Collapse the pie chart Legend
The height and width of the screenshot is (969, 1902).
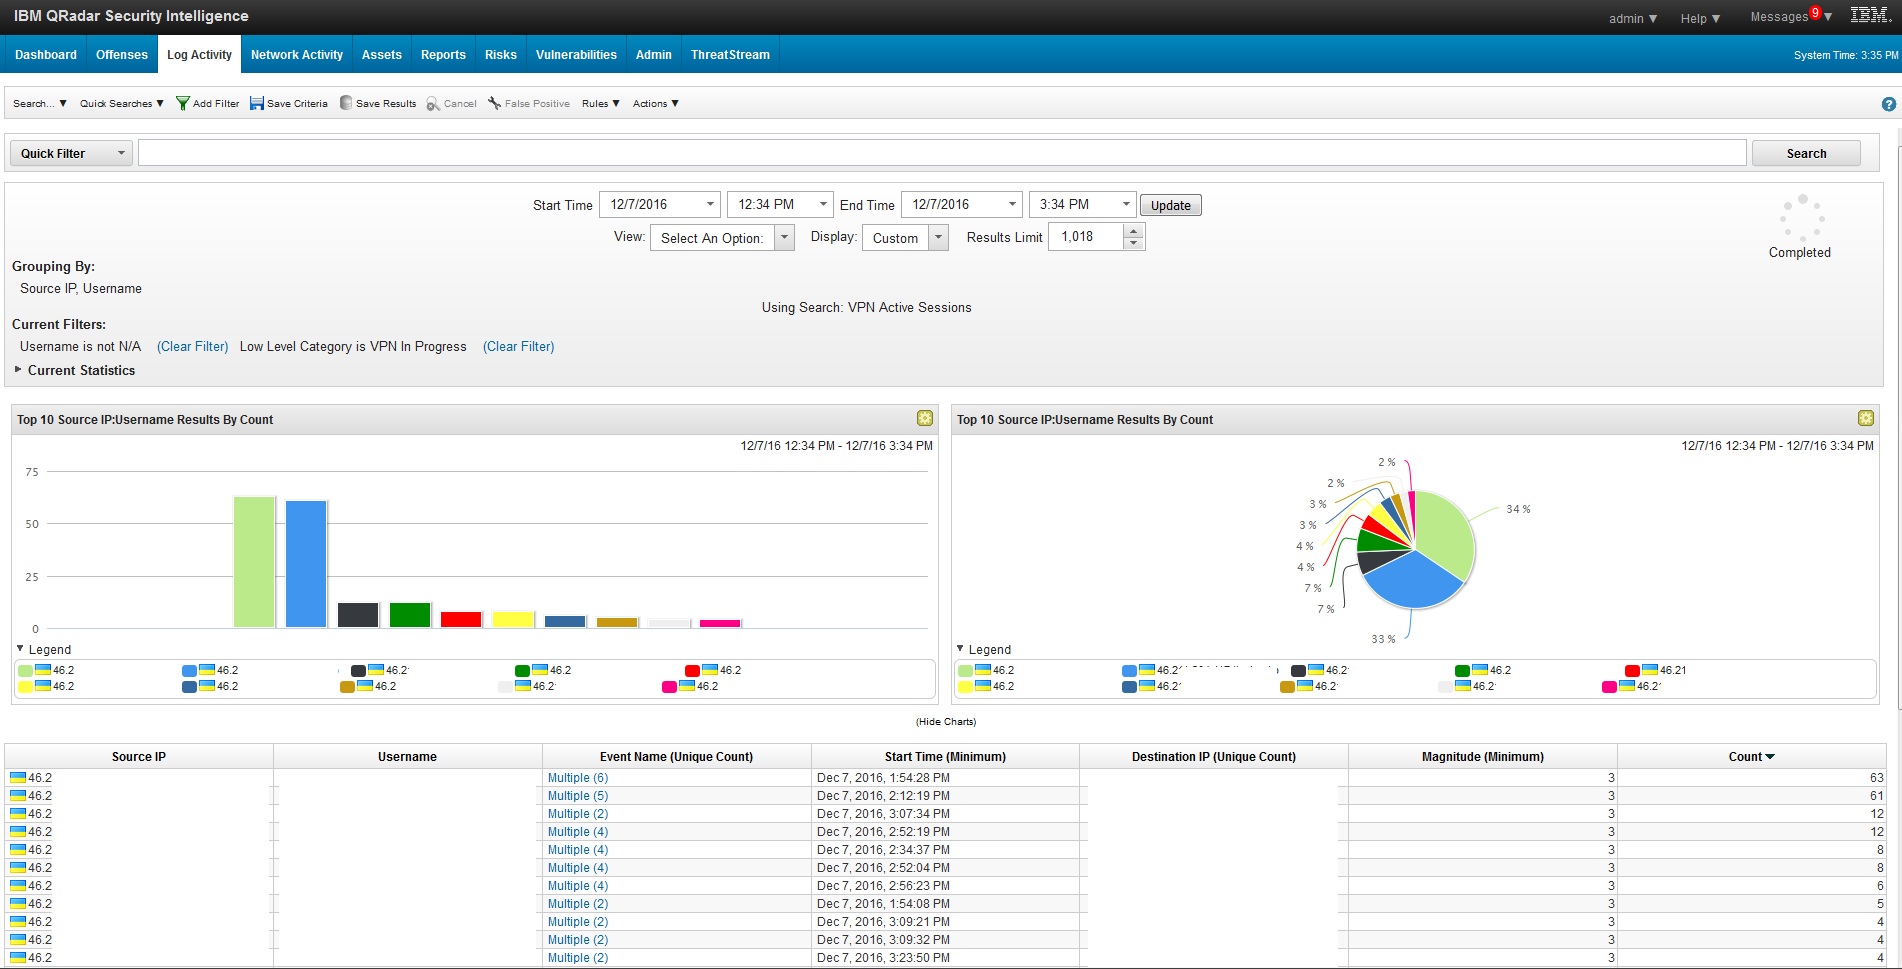click(x=961, y=649)
